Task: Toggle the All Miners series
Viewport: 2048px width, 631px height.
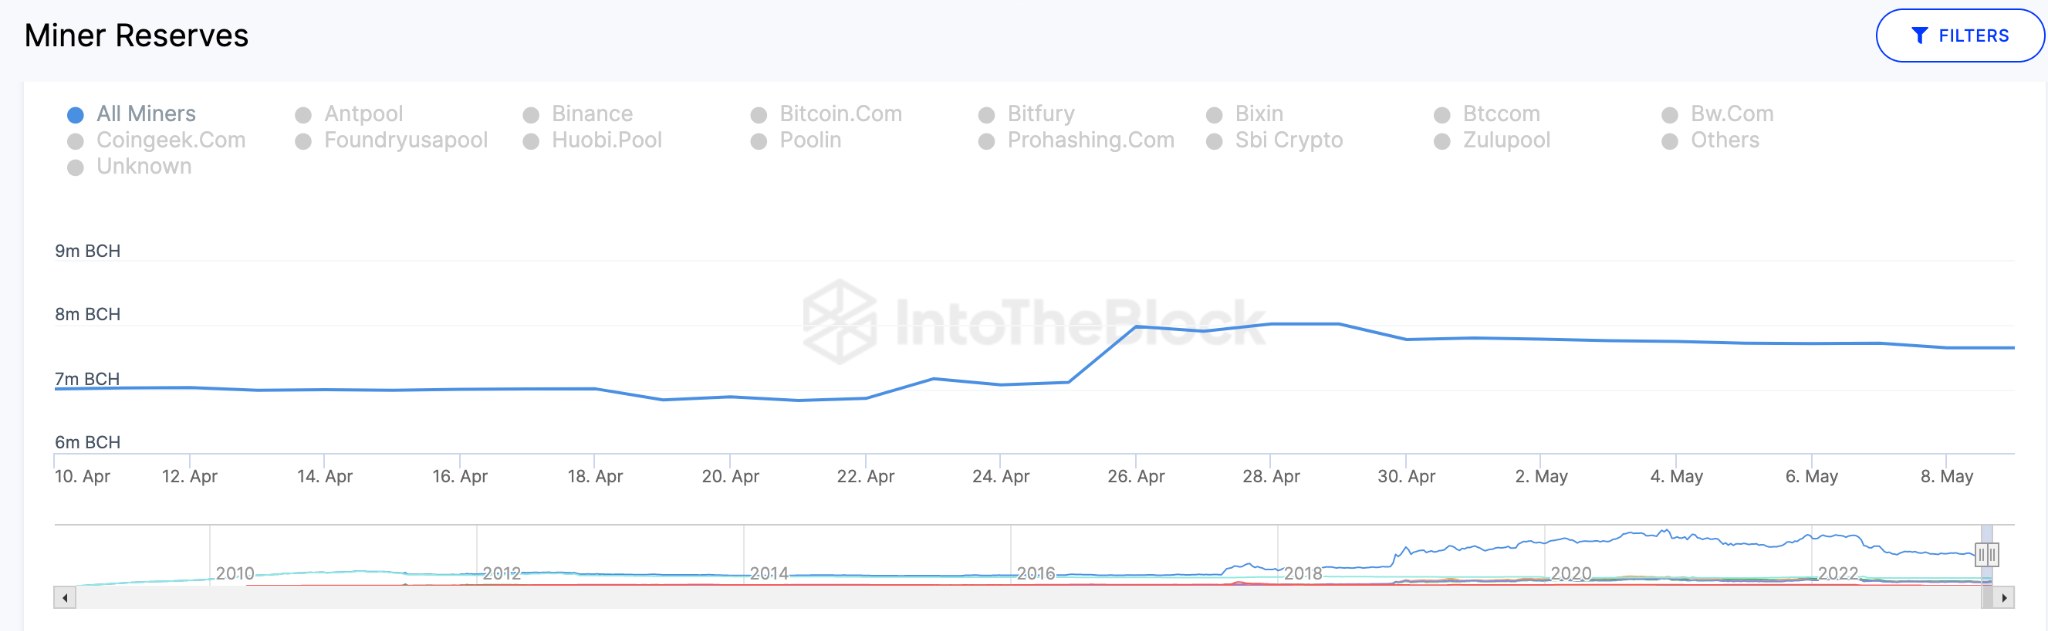Action: pyautogui.click(x=145, y=114)
